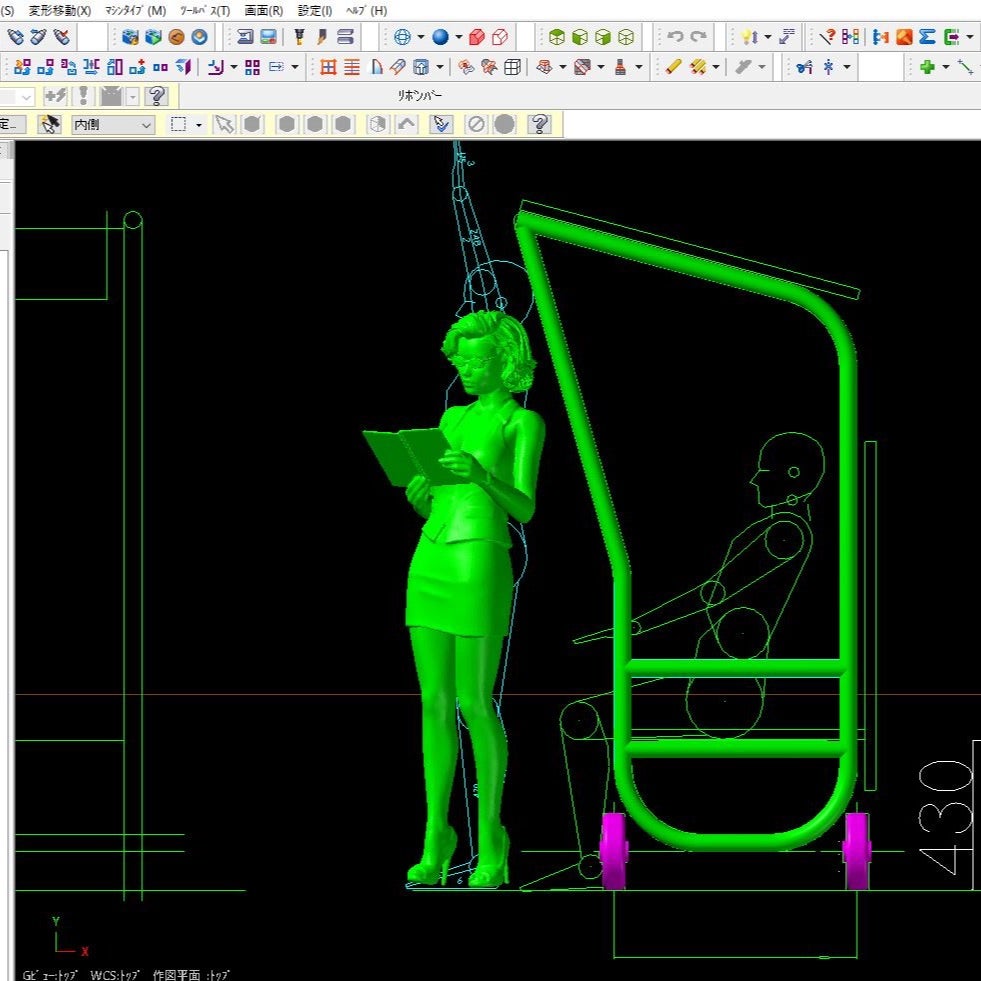This screenshot has width=981, height=981.
Task: Click the Redo arrow icon
Action: point(699,37)
